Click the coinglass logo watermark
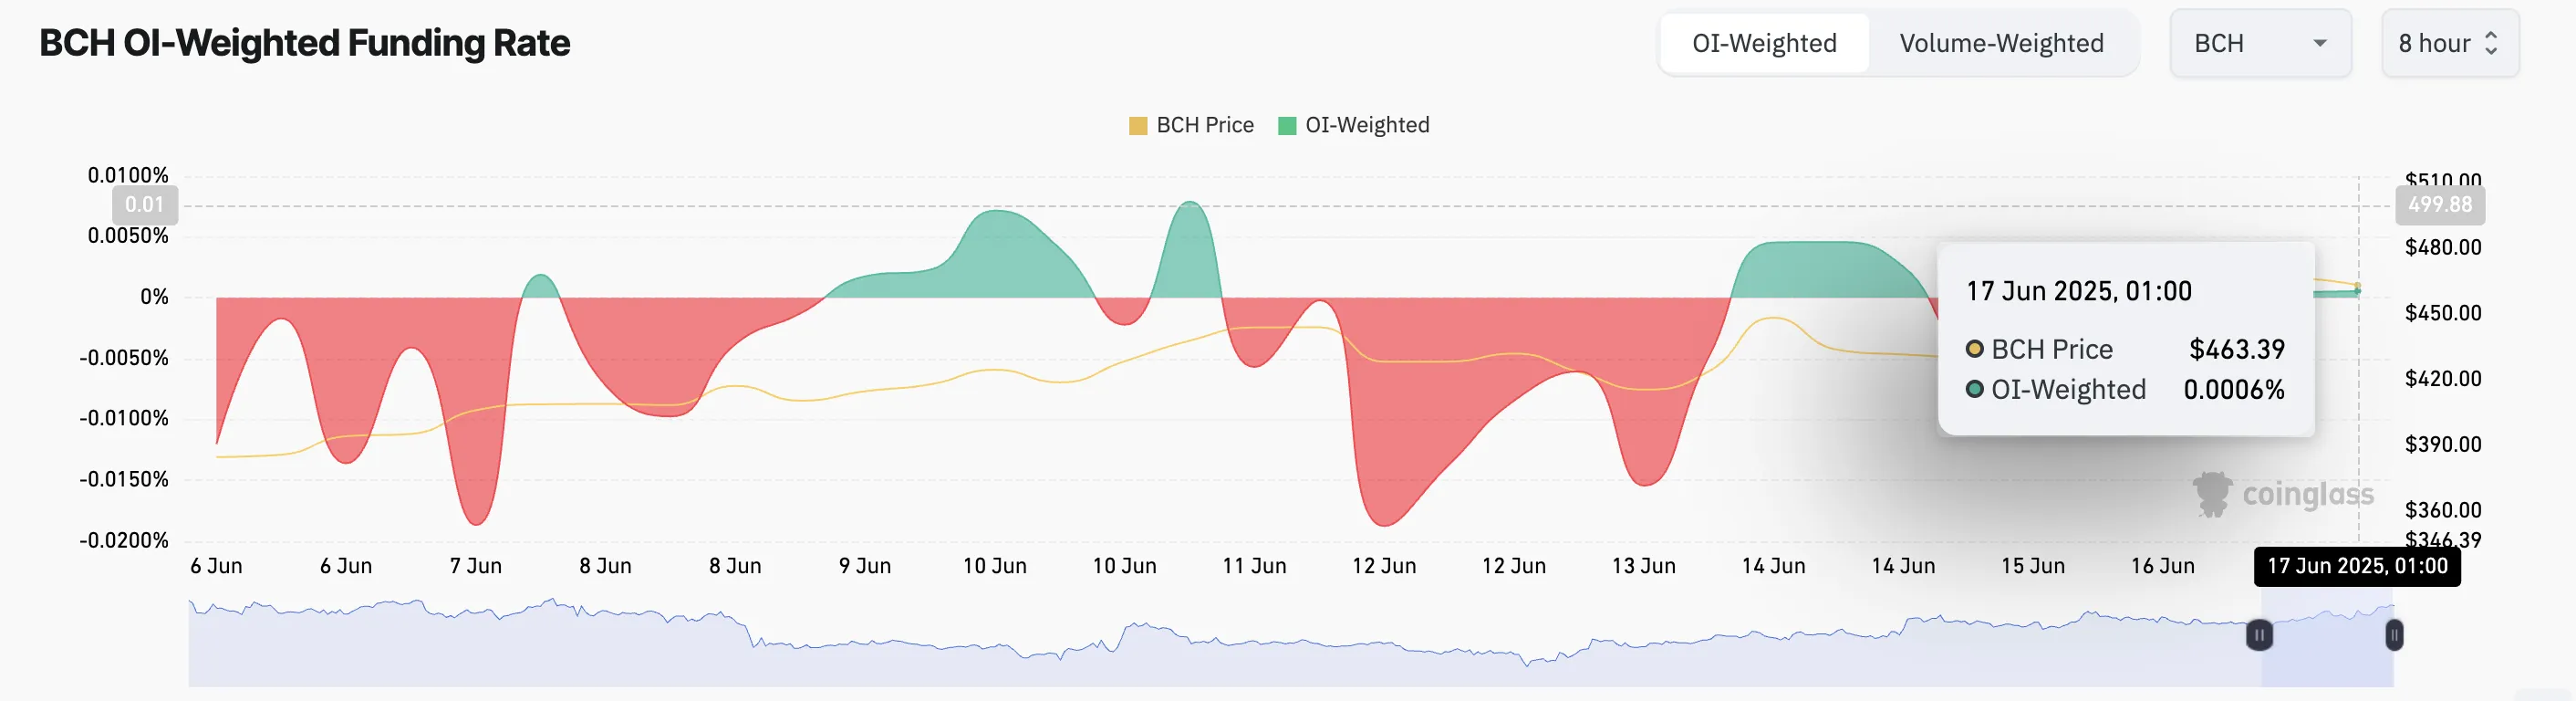Image resolution: width=2576 pixels, height=701 pixels. 2283,493
